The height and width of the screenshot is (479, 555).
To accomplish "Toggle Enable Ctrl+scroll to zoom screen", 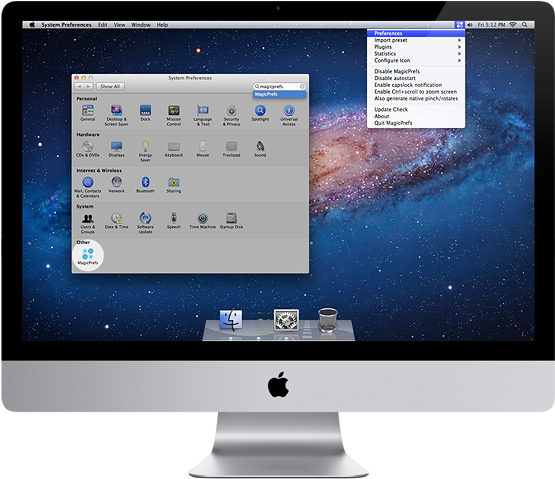I will [416, 92].
